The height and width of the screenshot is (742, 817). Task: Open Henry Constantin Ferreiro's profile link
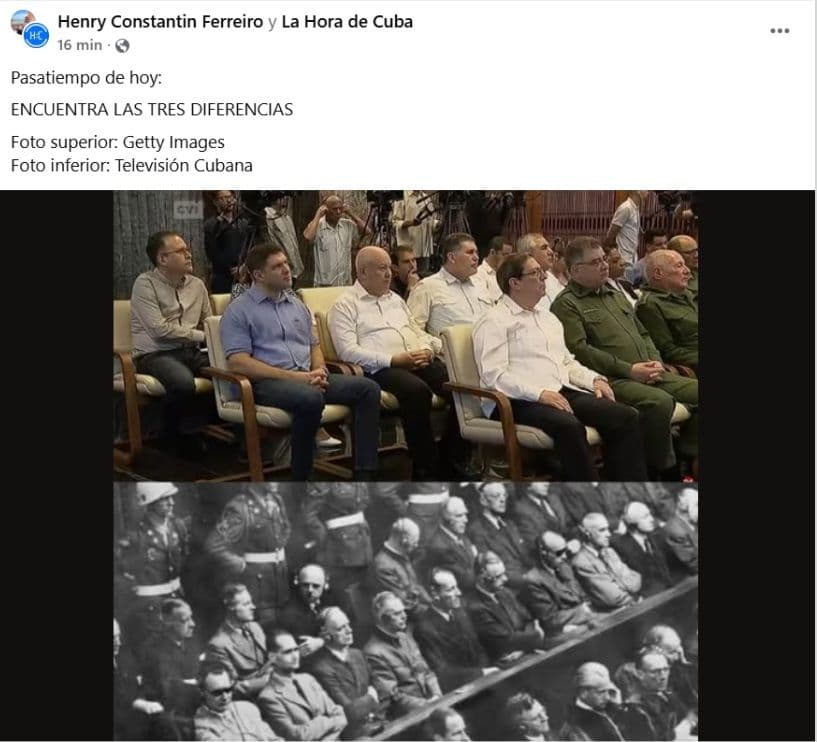160,21
